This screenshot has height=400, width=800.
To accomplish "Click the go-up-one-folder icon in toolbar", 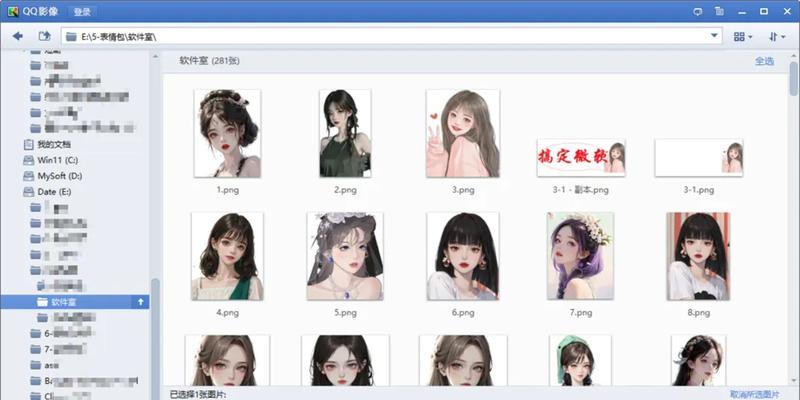I will pyautogui.click(x=45, y=36).
